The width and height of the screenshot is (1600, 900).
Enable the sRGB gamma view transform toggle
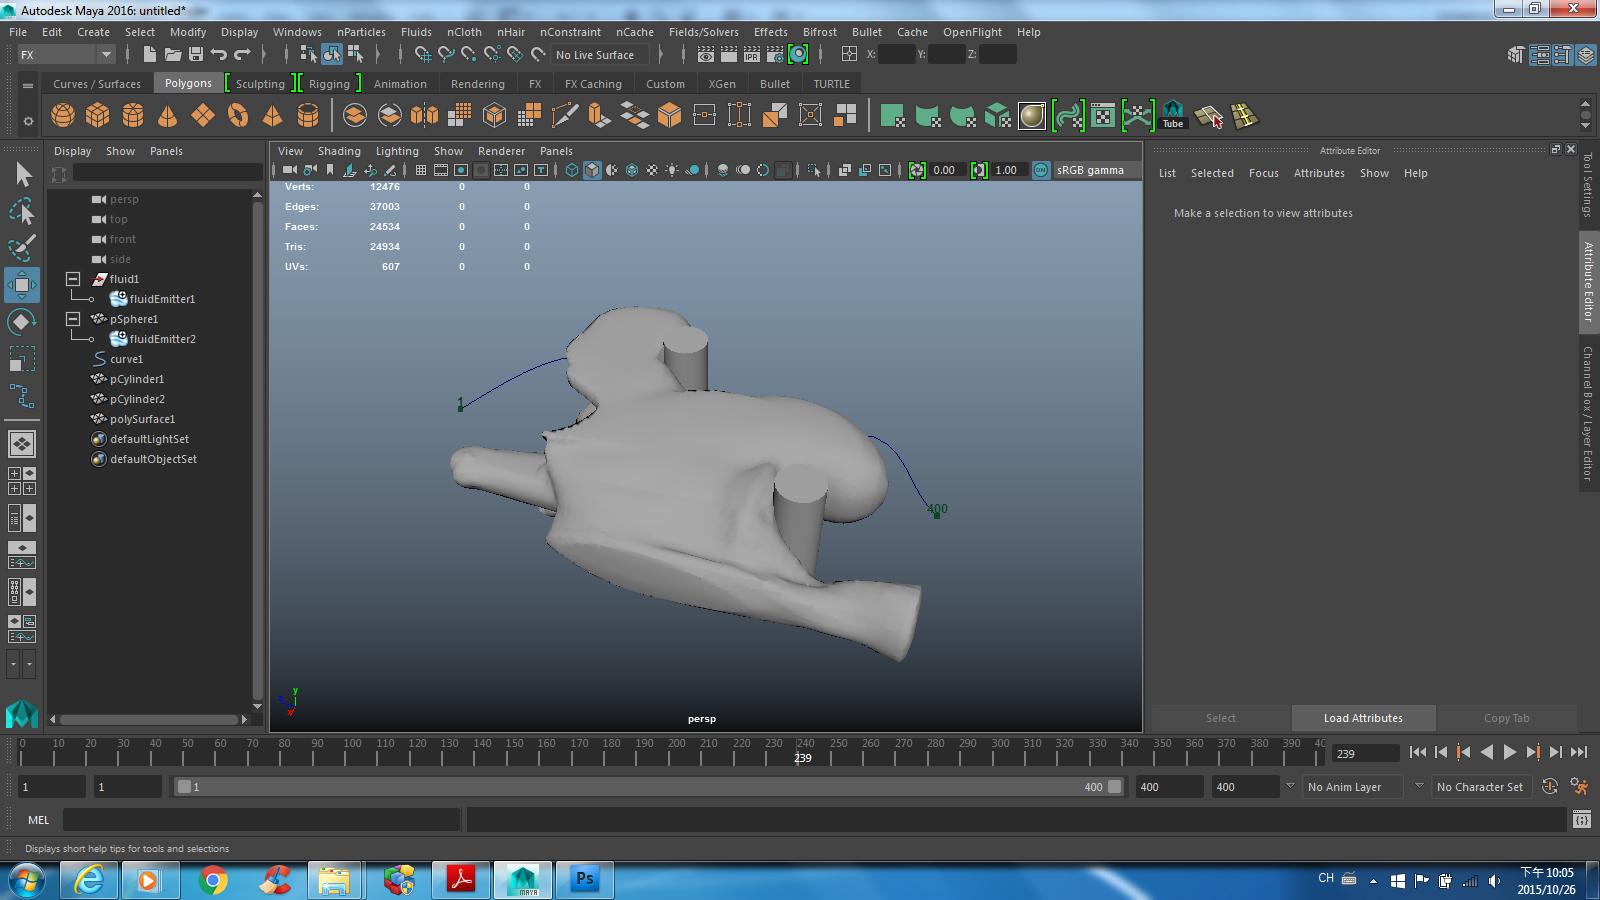(1041, 170)
